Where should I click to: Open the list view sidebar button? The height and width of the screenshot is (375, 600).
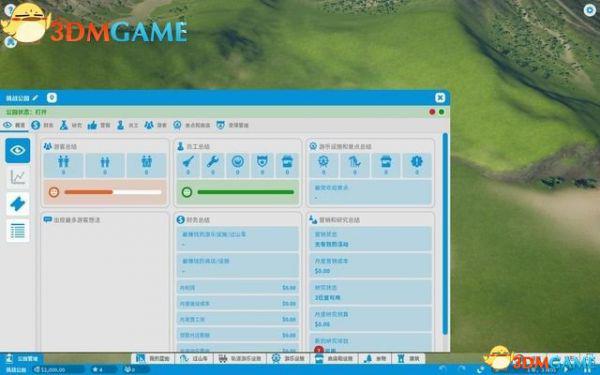(x=18, y=231)
